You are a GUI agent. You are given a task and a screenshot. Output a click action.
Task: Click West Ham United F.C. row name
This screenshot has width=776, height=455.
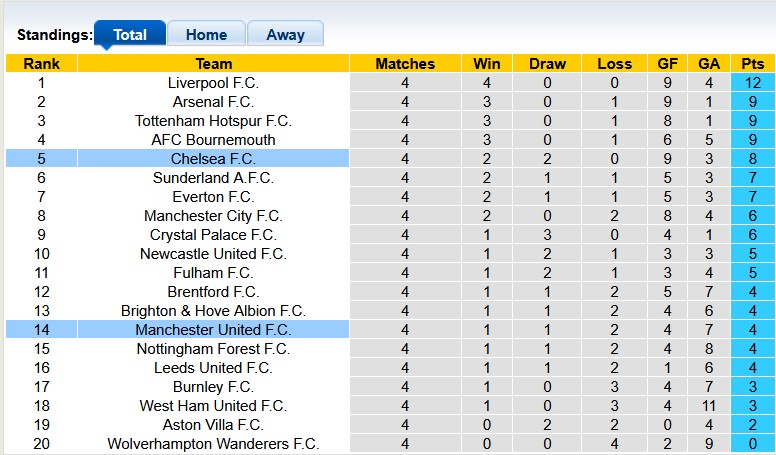[213, 406]
